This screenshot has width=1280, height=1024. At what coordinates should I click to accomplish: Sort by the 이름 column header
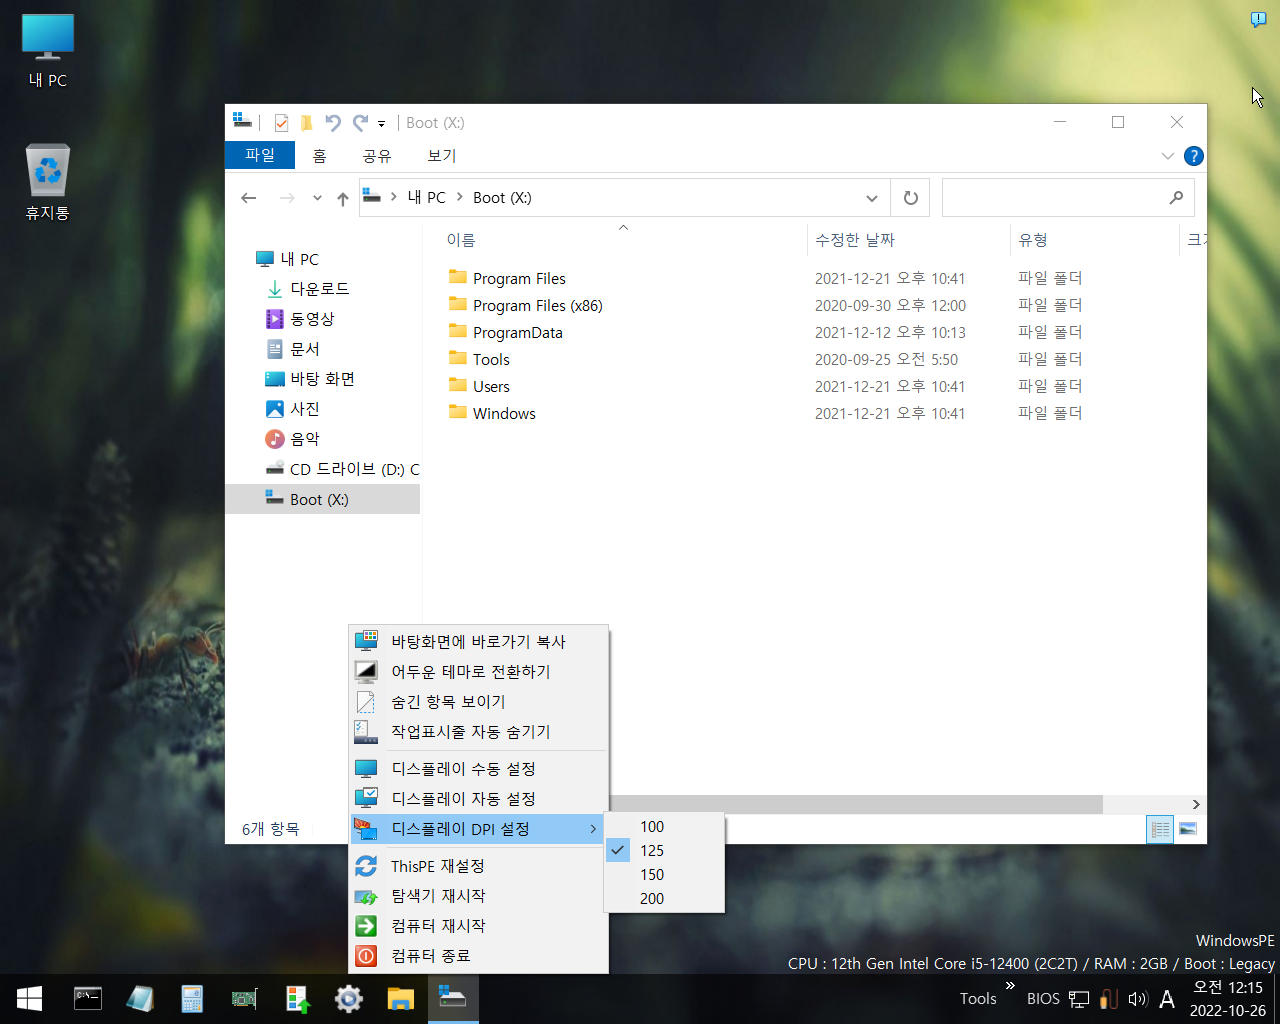point(623,240)
